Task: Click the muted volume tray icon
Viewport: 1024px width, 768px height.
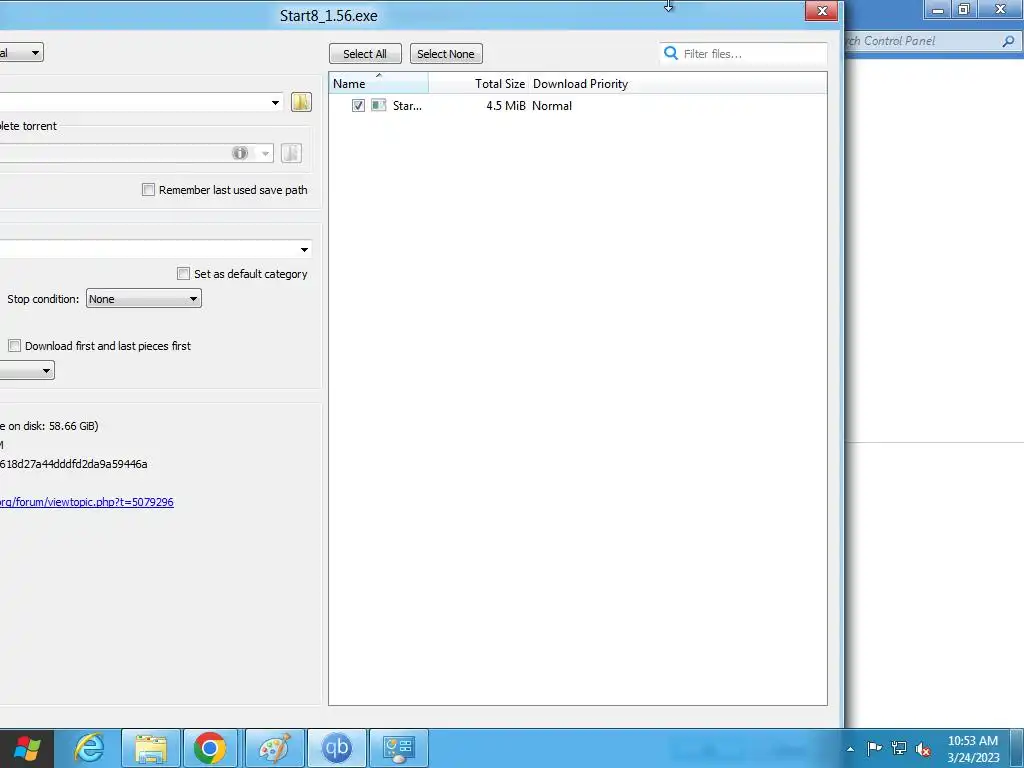Action: pyautogui.click(x=923, y=749)
